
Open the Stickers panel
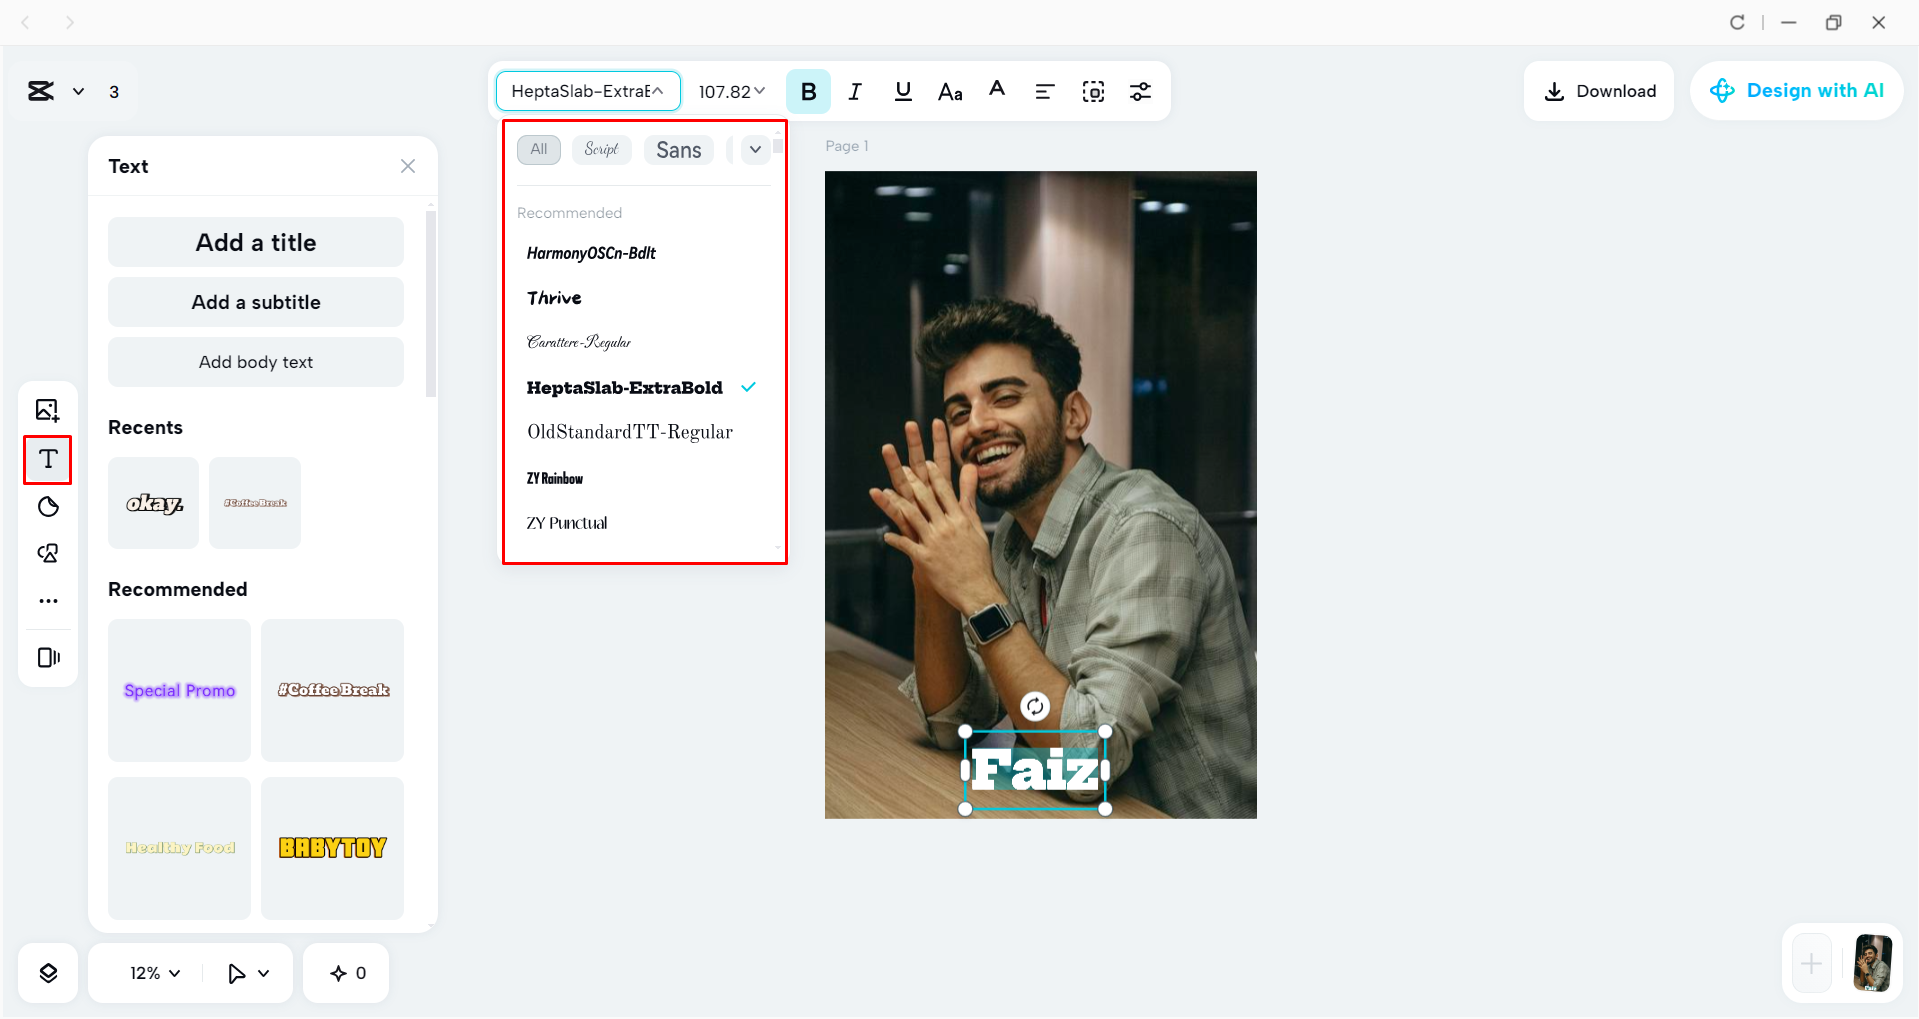[47, 507]
